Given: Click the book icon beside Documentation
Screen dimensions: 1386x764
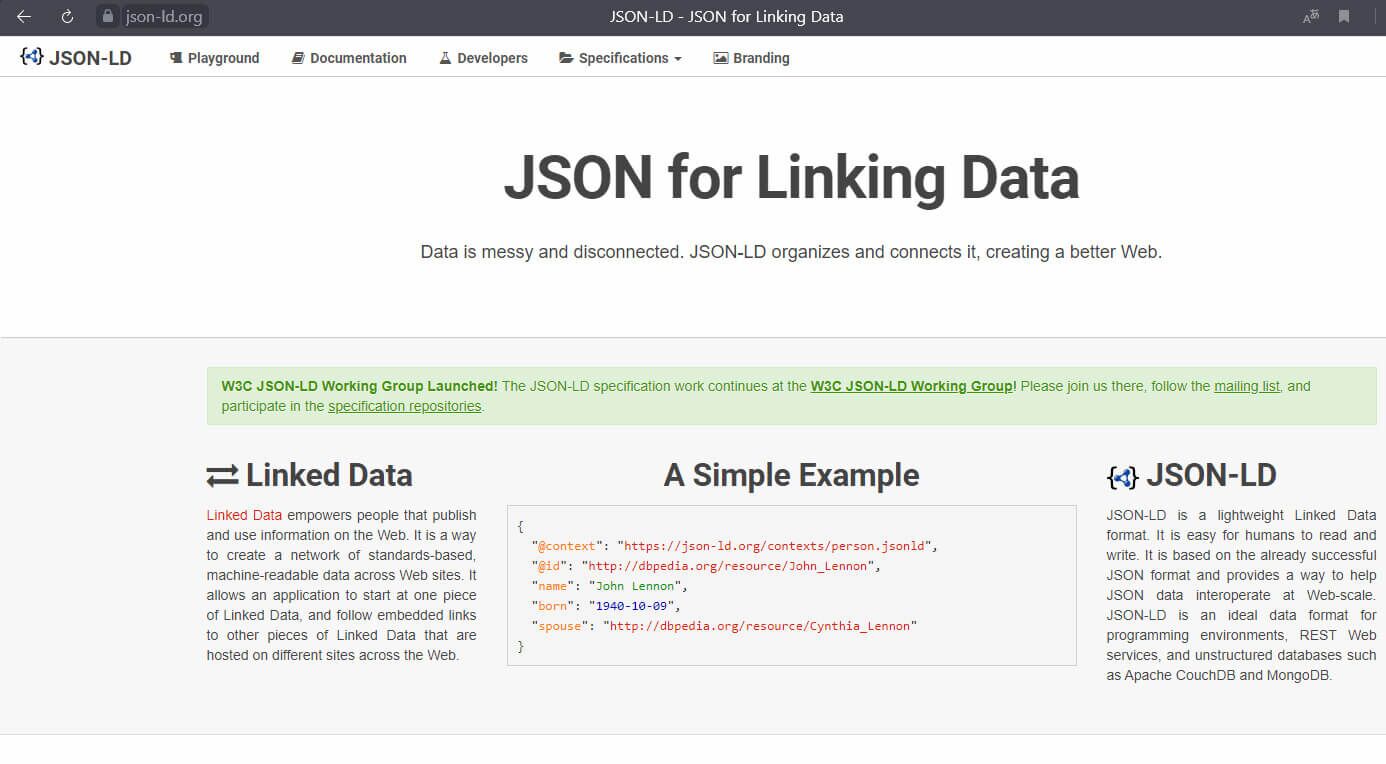Looking at the screenshot, I should click(296, 57).
